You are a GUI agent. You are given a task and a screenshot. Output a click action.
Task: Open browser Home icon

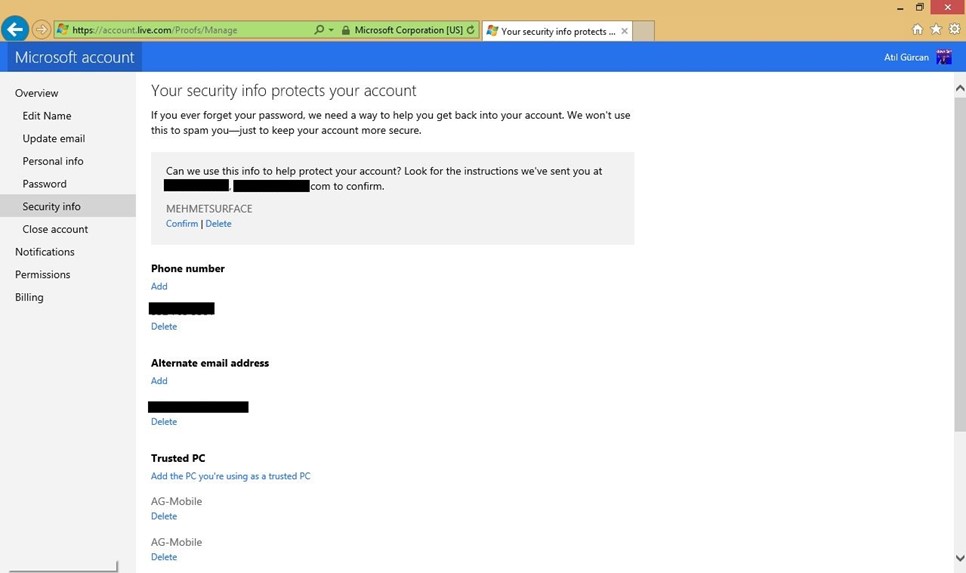(917, 29)
